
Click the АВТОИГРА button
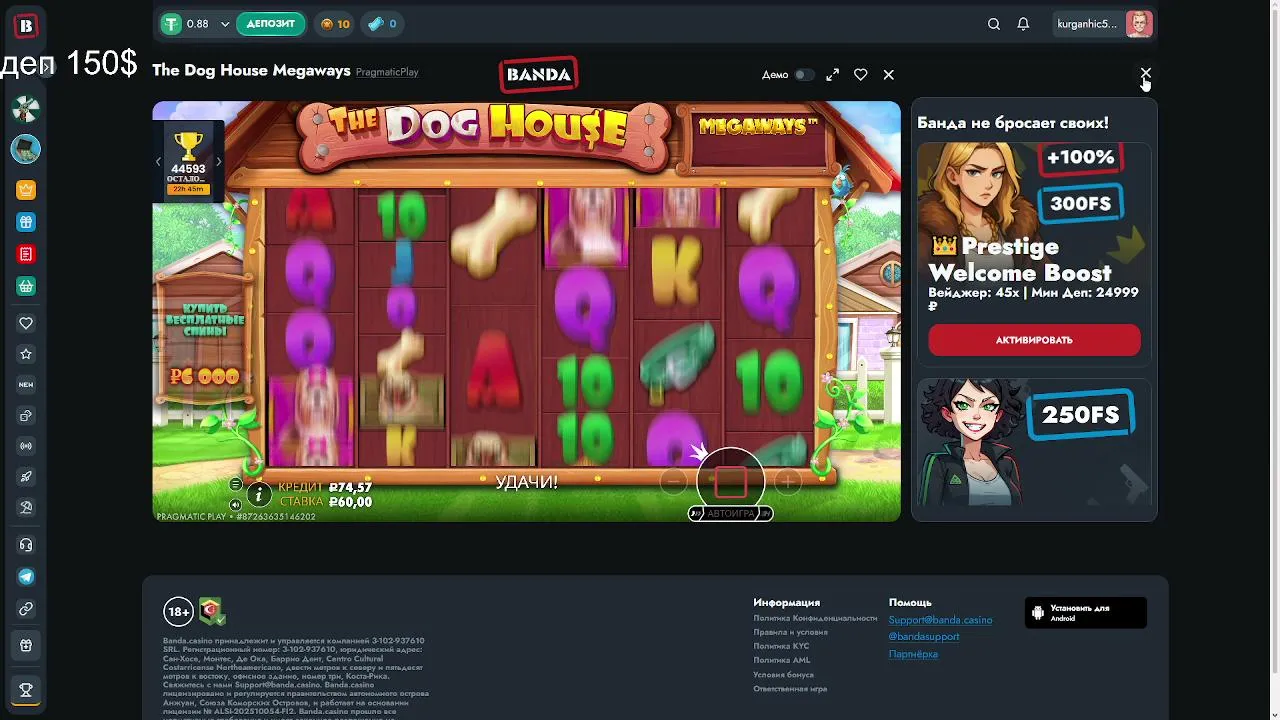(x=731, y=513)
